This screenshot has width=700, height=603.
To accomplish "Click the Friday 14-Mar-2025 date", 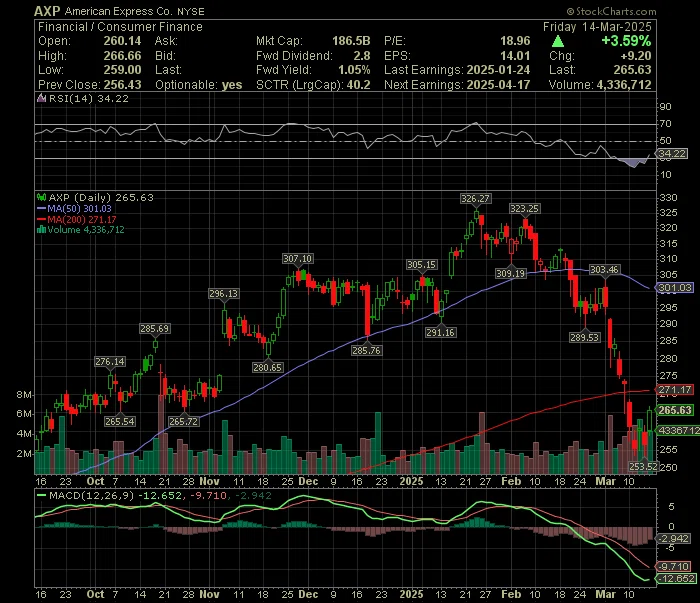I will pyautogui.click(x=597, y=27).
